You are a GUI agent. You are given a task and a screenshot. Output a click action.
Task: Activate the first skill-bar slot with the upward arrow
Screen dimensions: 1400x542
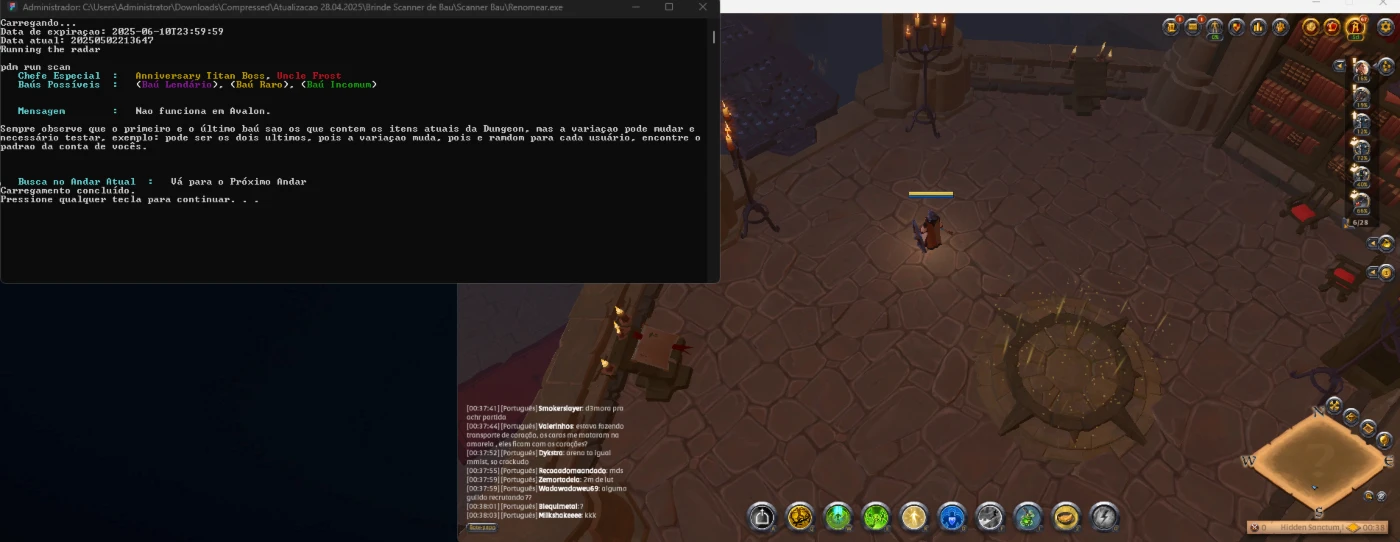[x=762, y=516]
